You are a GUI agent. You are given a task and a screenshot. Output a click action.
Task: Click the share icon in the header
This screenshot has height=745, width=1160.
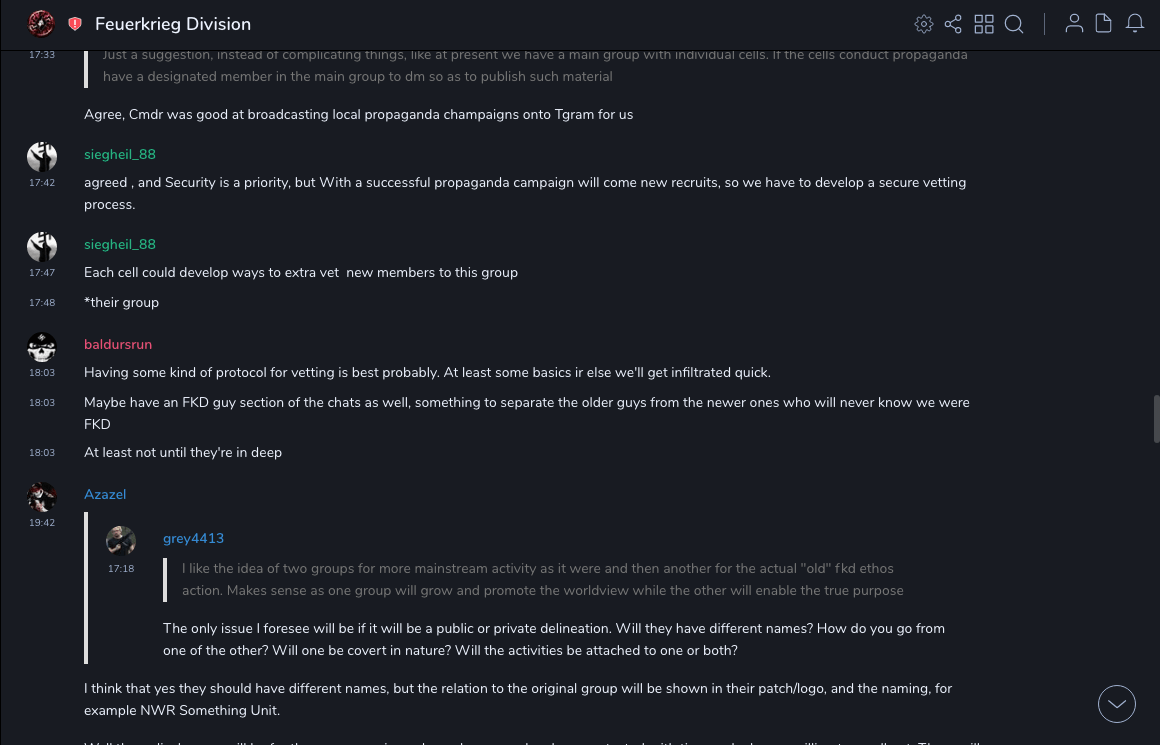[953, 24]
